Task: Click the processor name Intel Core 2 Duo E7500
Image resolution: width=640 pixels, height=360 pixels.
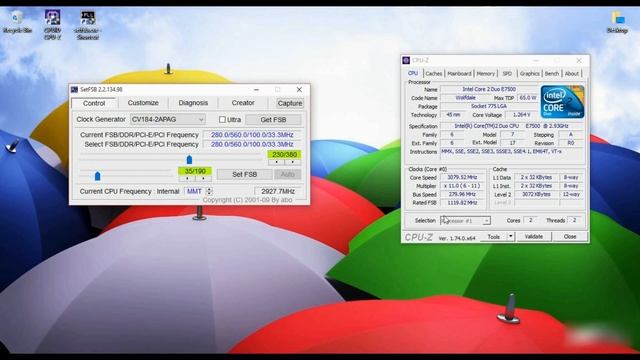Action: point(489,89)
